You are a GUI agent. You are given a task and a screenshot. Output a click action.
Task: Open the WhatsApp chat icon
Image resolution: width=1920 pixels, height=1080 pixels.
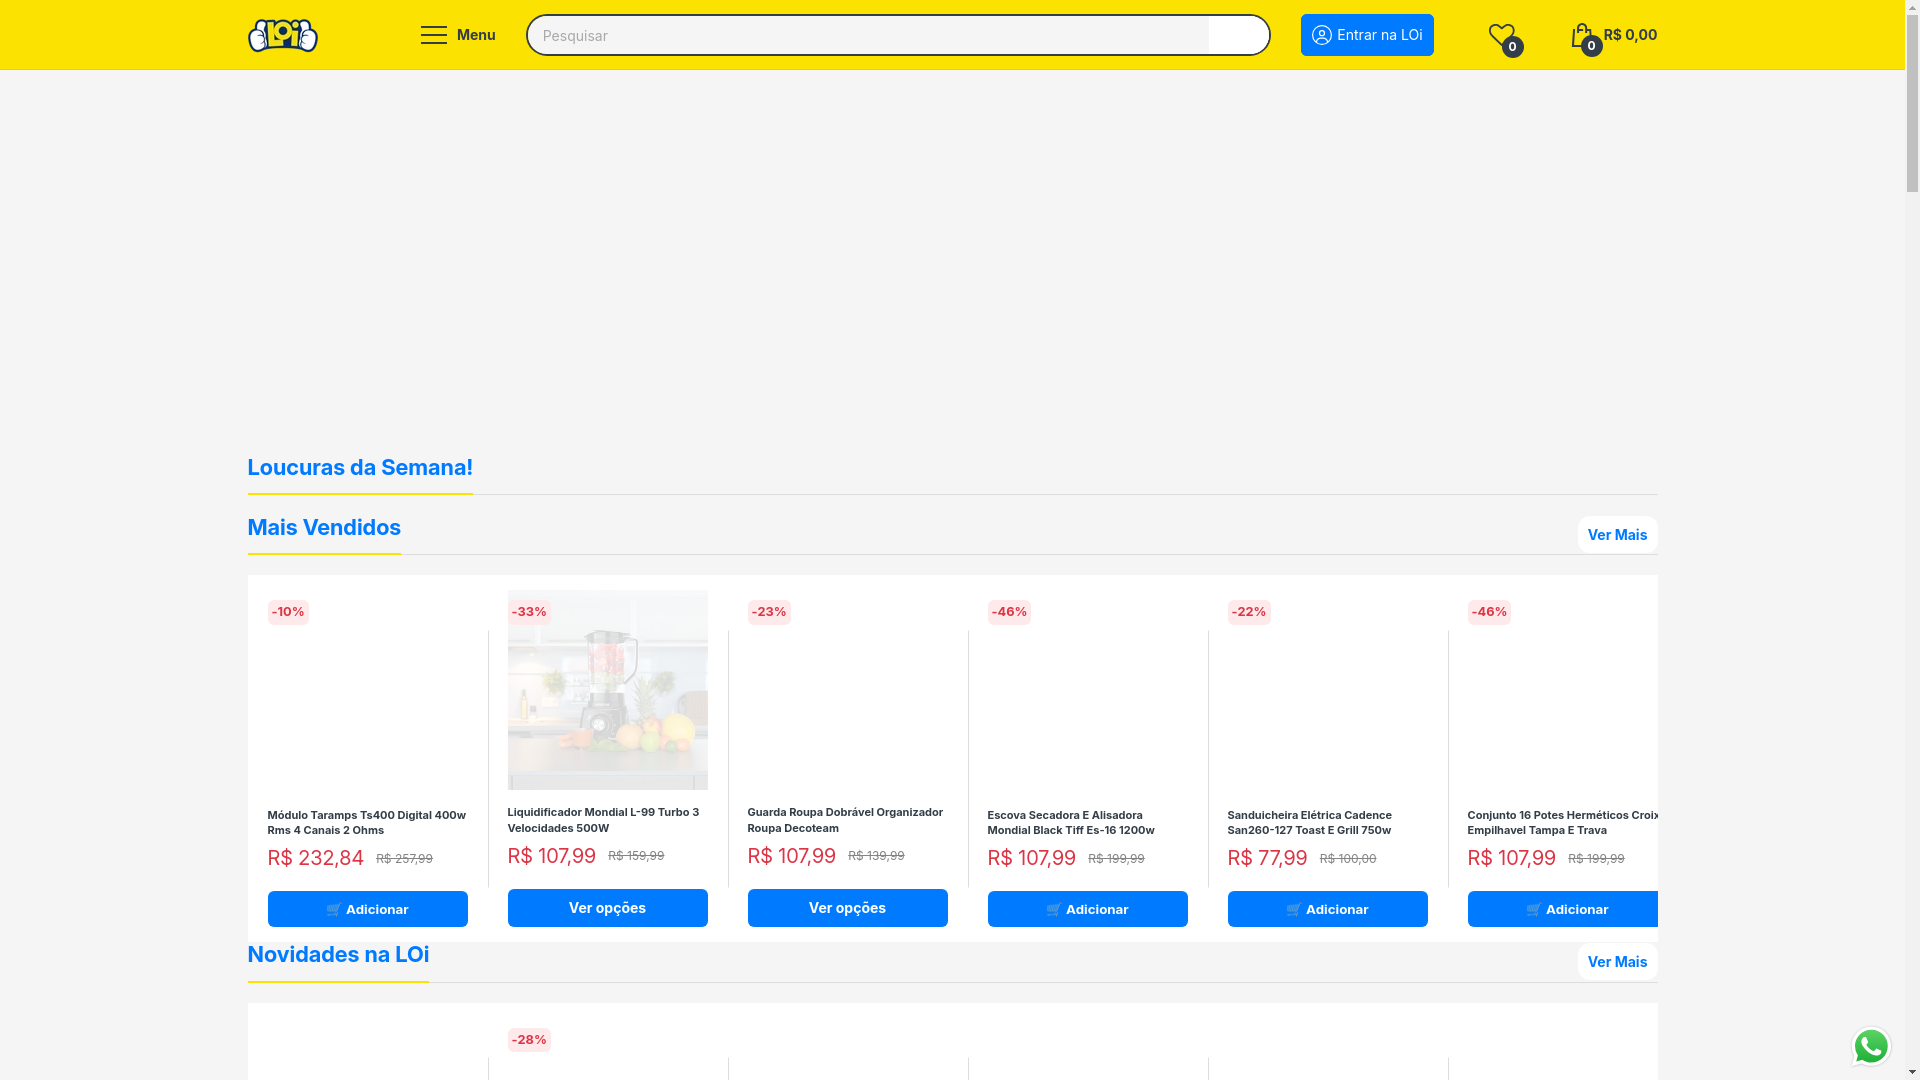pos(1871,1046)
